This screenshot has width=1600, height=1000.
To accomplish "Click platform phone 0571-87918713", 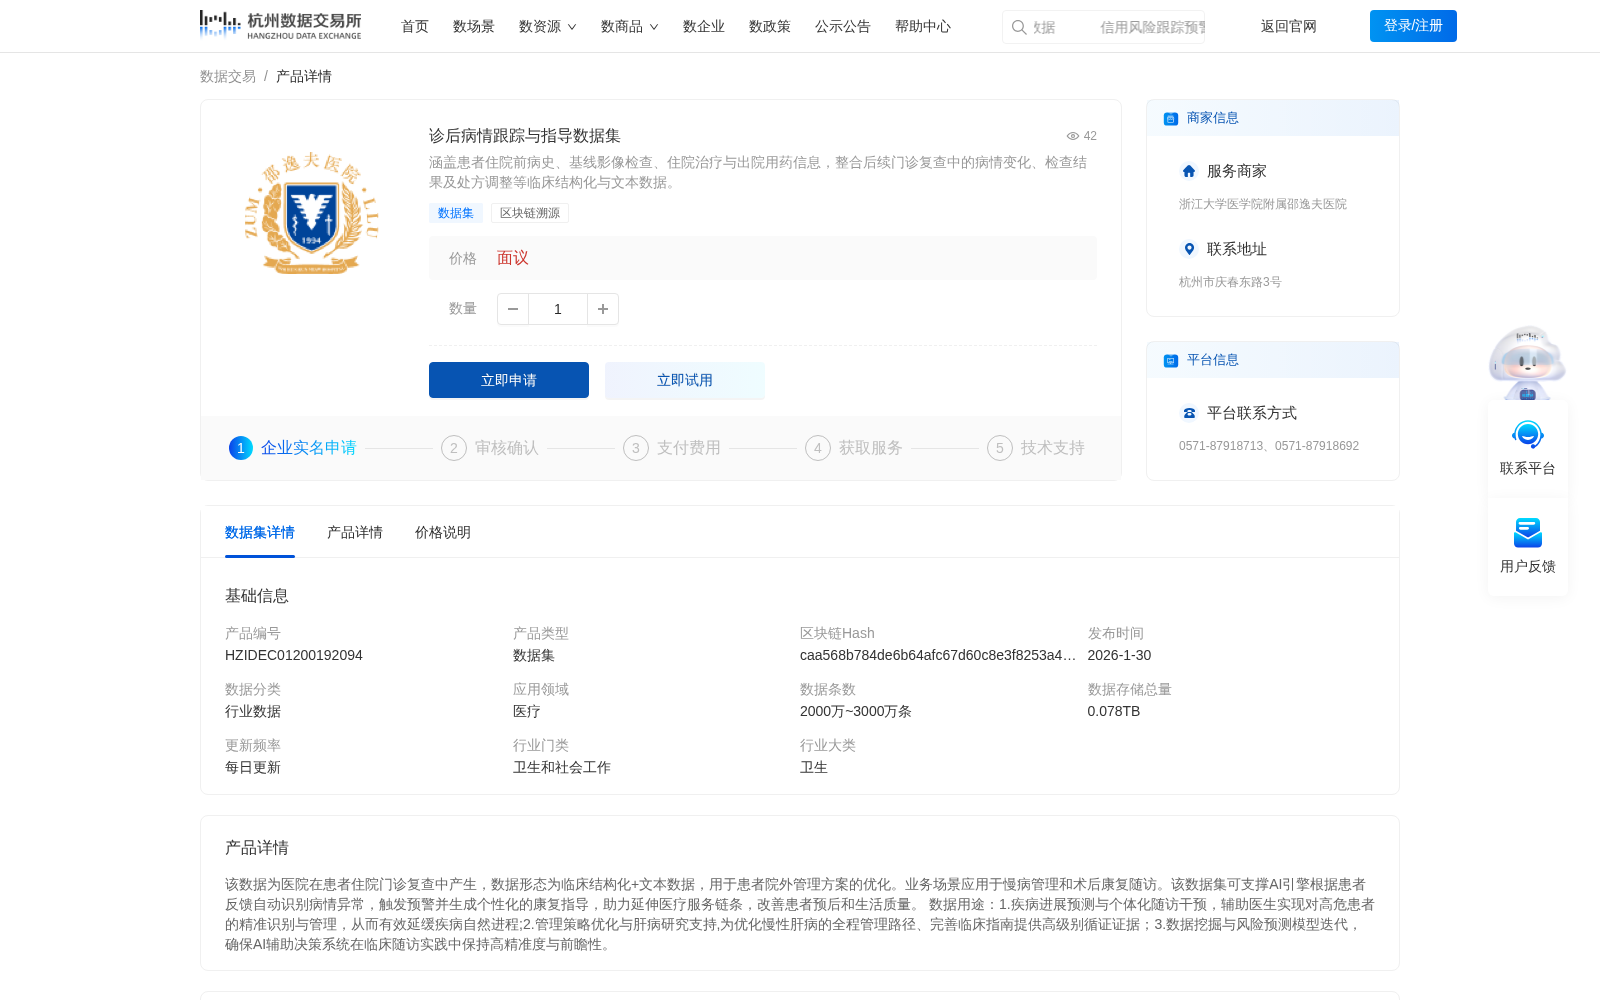I will coord(1221,446).
